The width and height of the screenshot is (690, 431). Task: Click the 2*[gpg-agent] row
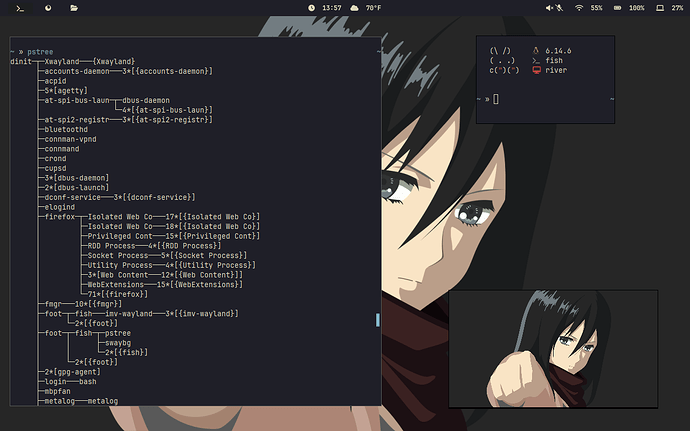72,372
